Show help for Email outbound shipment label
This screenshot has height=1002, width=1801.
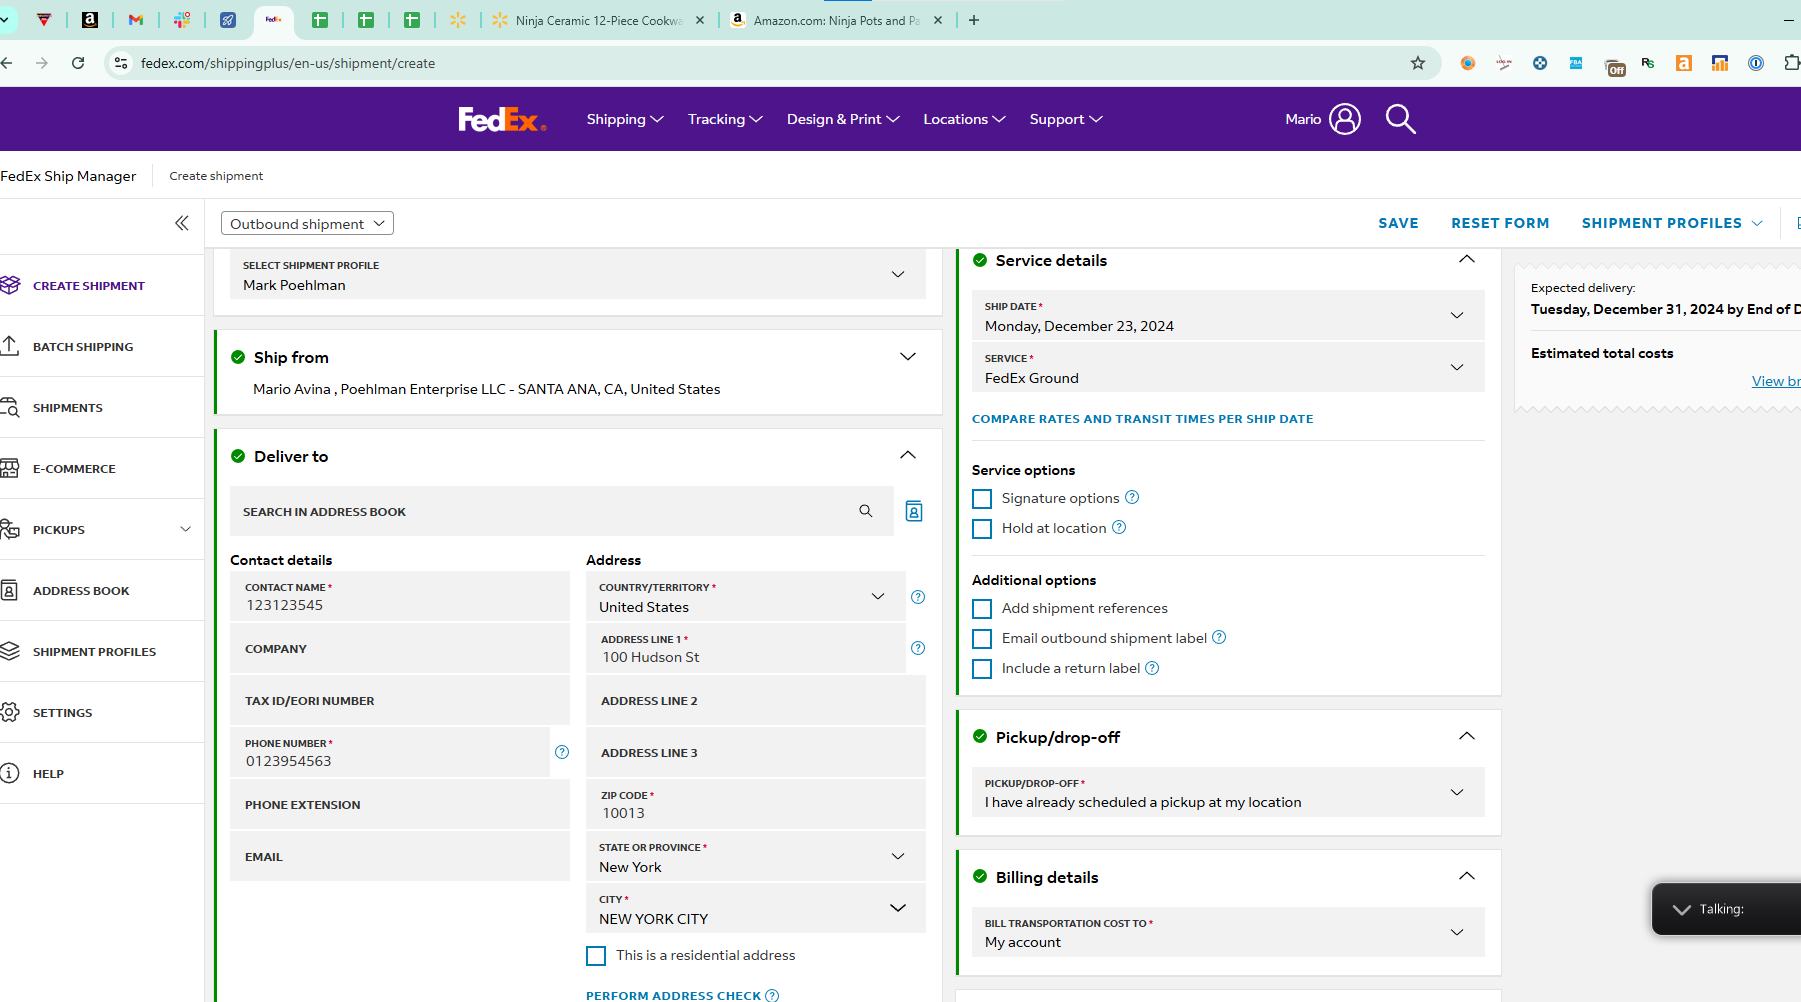pos(1219,637)
